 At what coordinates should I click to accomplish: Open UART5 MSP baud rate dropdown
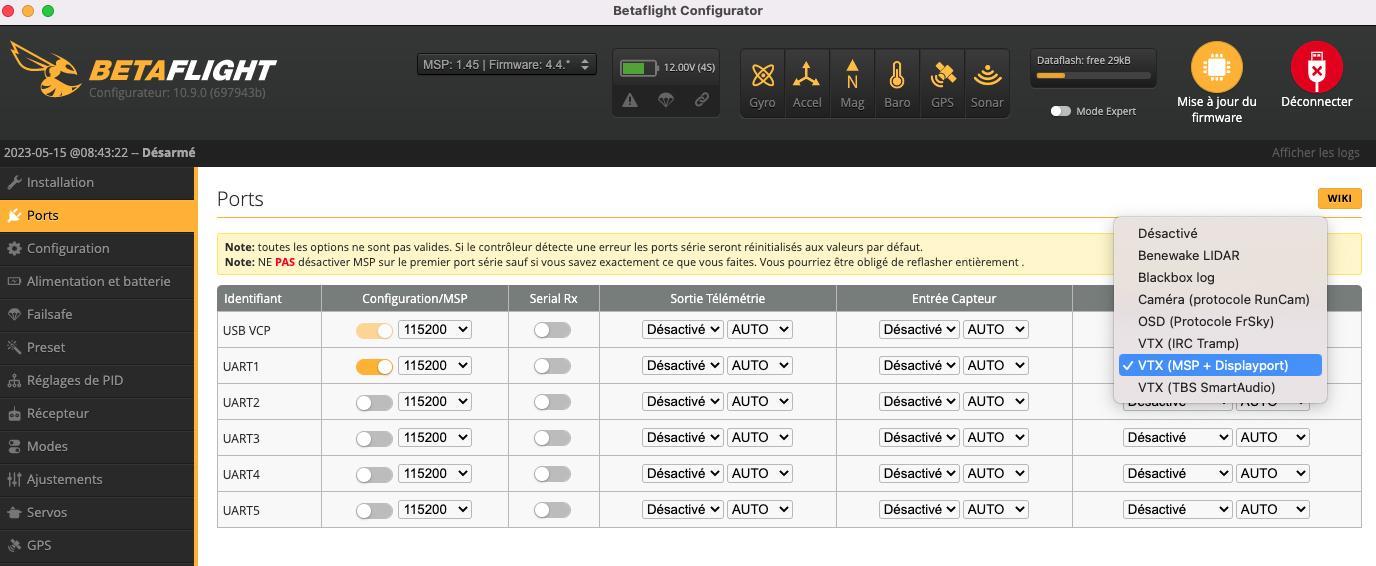click(x=435, y=509)
